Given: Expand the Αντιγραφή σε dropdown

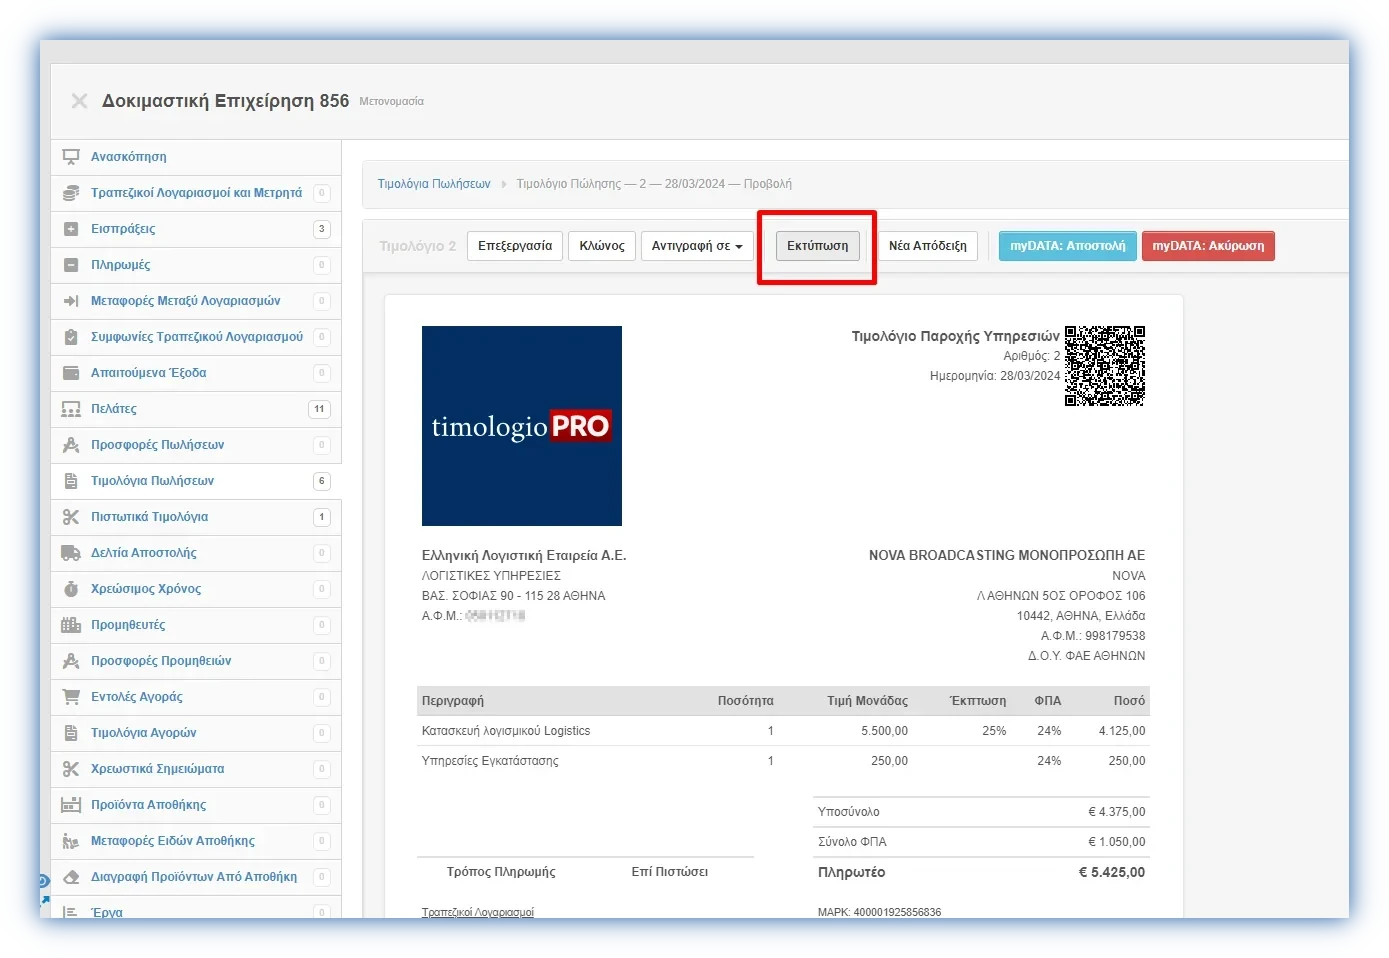Looking at the screenshot, I should pos(697,246).
